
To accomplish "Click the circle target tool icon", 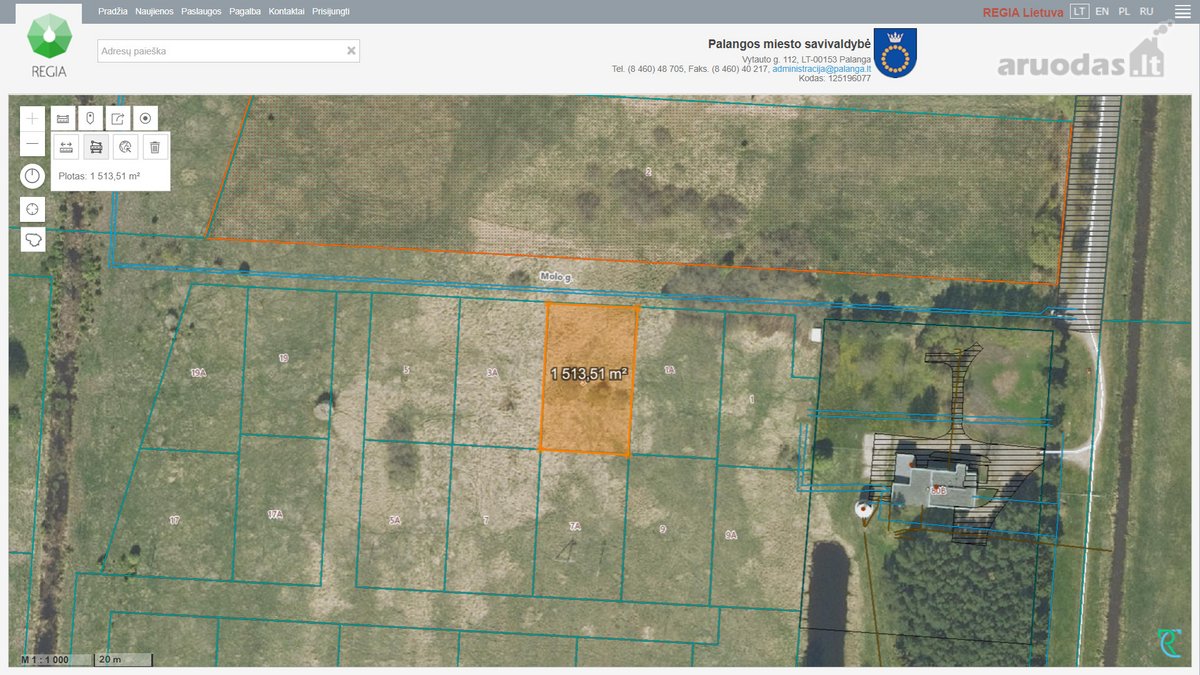I will click(x=145, y=118).
